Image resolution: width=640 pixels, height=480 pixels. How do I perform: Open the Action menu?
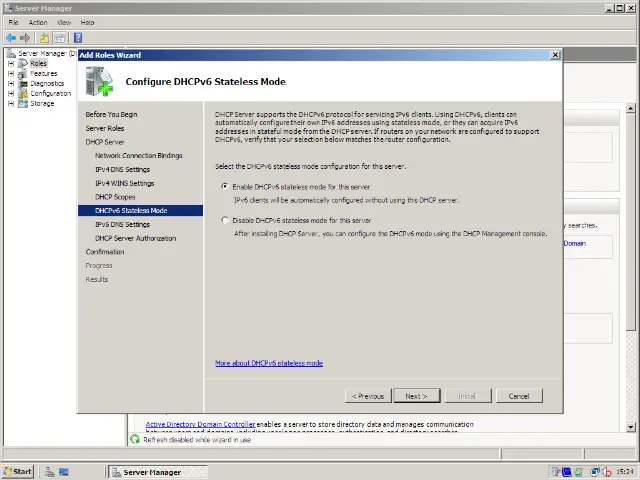point(38,22)
